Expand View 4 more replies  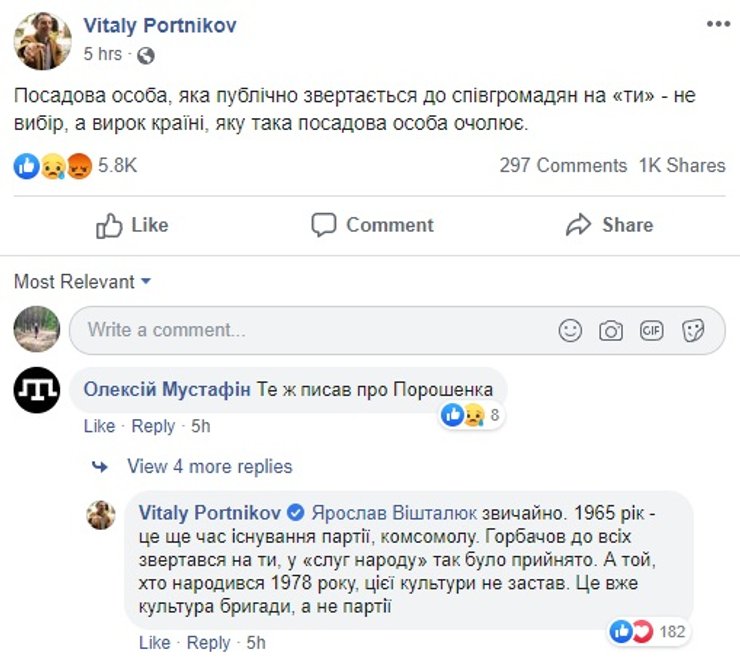209,466
